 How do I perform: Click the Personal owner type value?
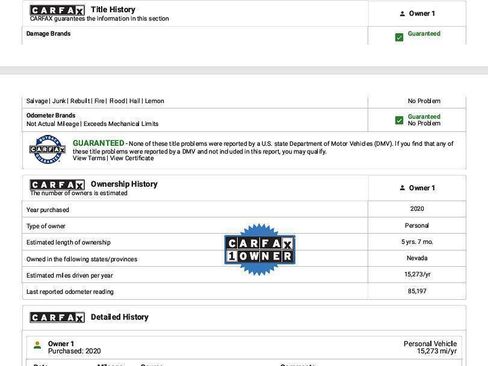(417, 226)
